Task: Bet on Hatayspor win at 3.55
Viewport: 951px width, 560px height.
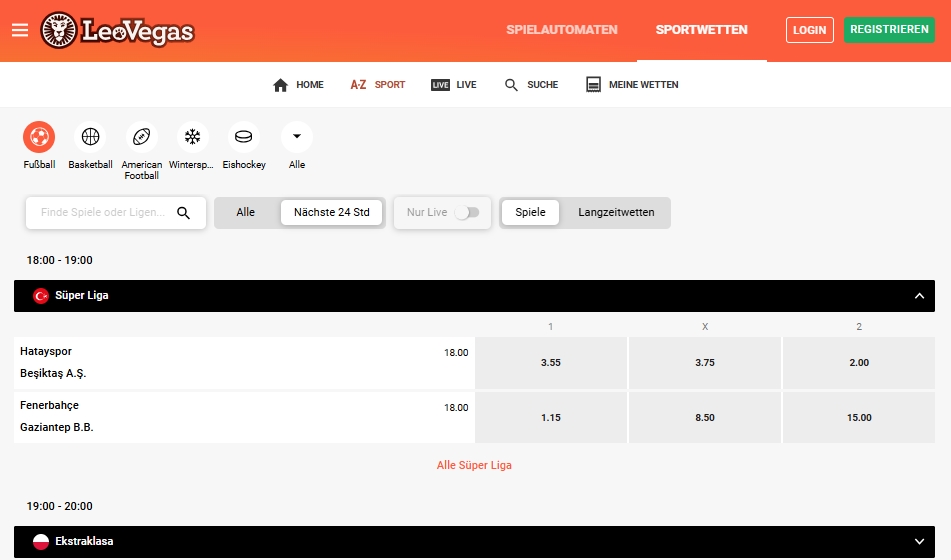Action: [551, 363]
